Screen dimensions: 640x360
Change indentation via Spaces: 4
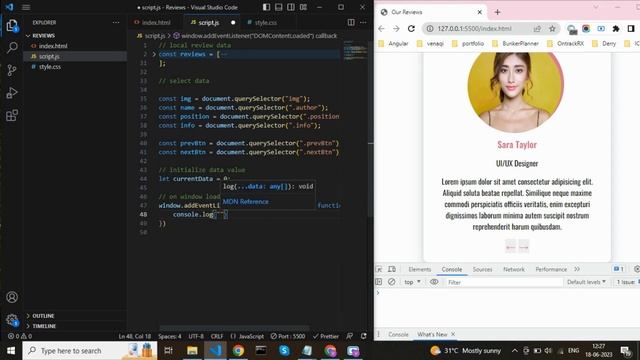click(x=169, y=336)
